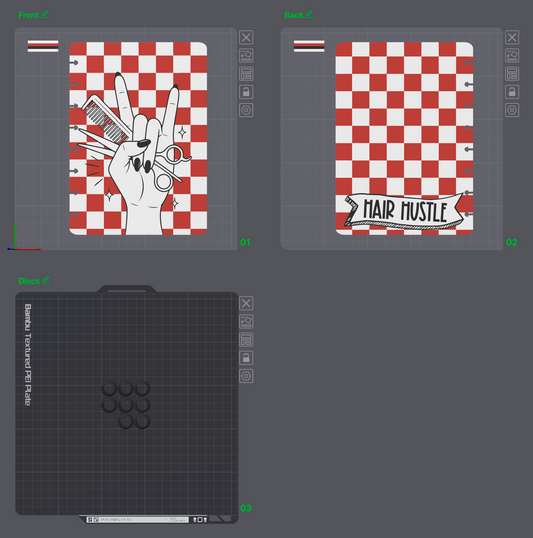
Task: Open plate settings for the Back plate
Action: pos(512,110)
